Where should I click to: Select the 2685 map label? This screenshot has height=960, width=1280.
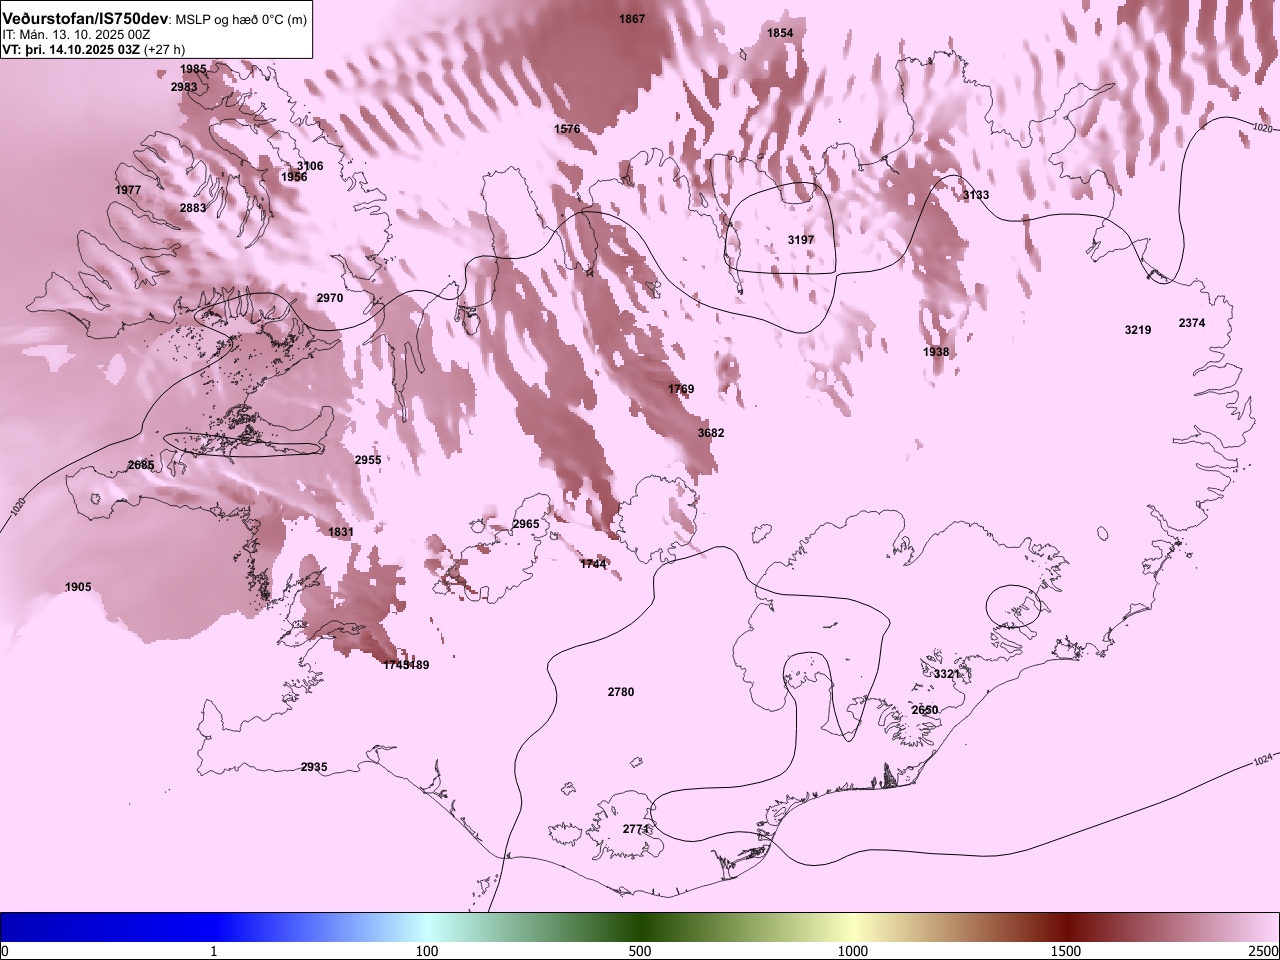point(141,465)
